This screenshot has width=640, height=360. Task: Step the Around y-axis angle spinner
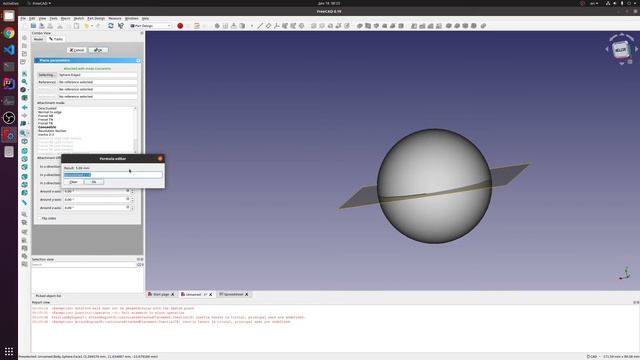point(132,200)
